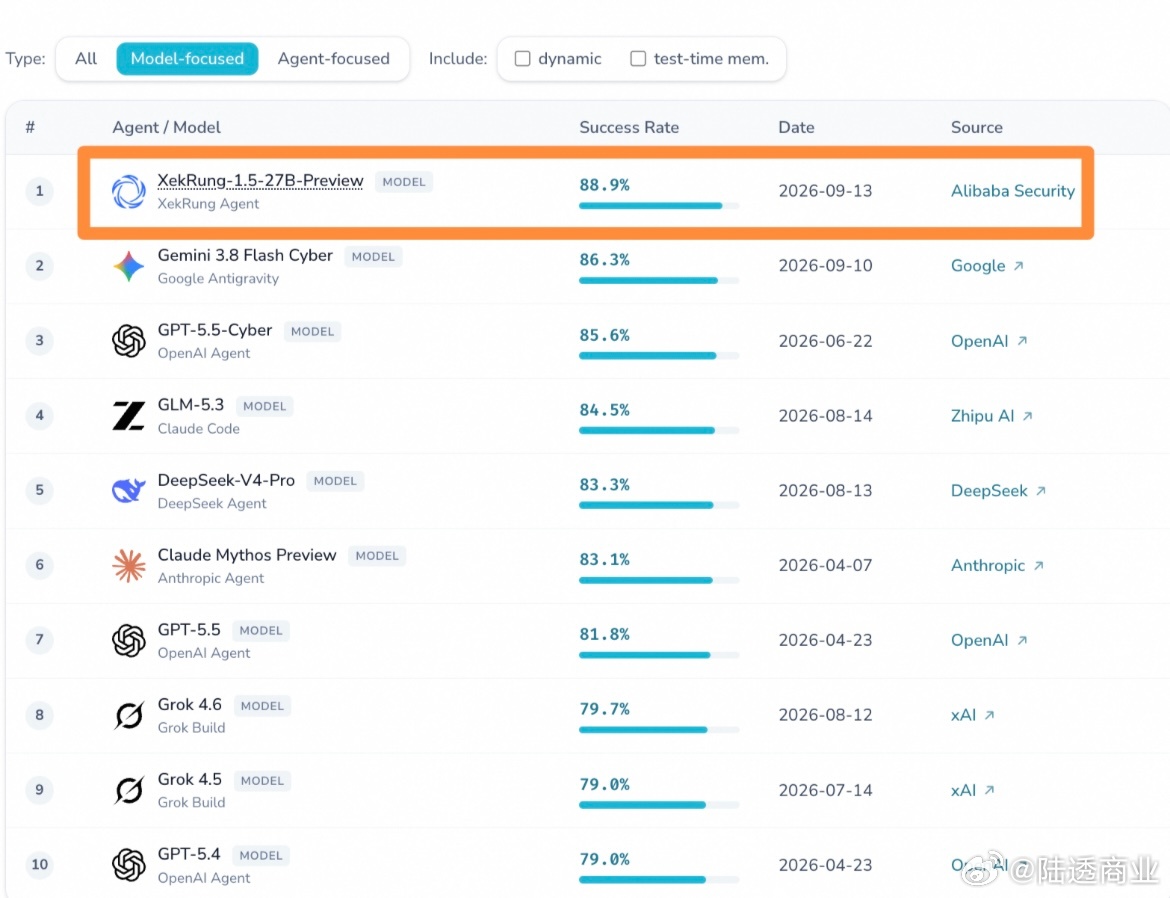Click the rank 10 number badge
The width and height of the screenshot is (1170, 898).
40,864
